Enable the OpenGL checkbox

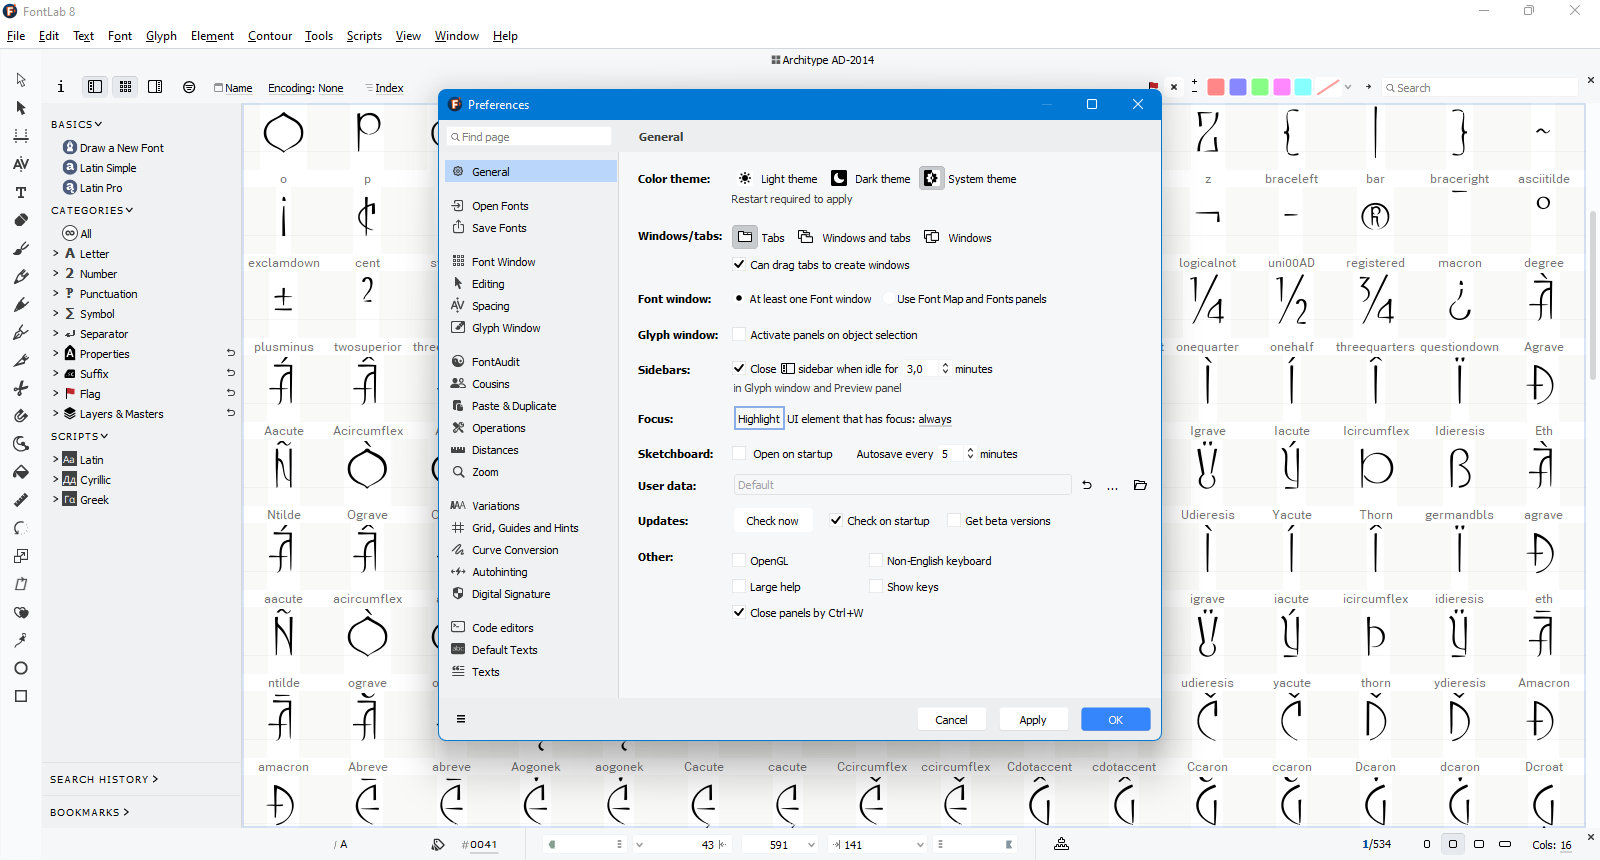(739, 561)
